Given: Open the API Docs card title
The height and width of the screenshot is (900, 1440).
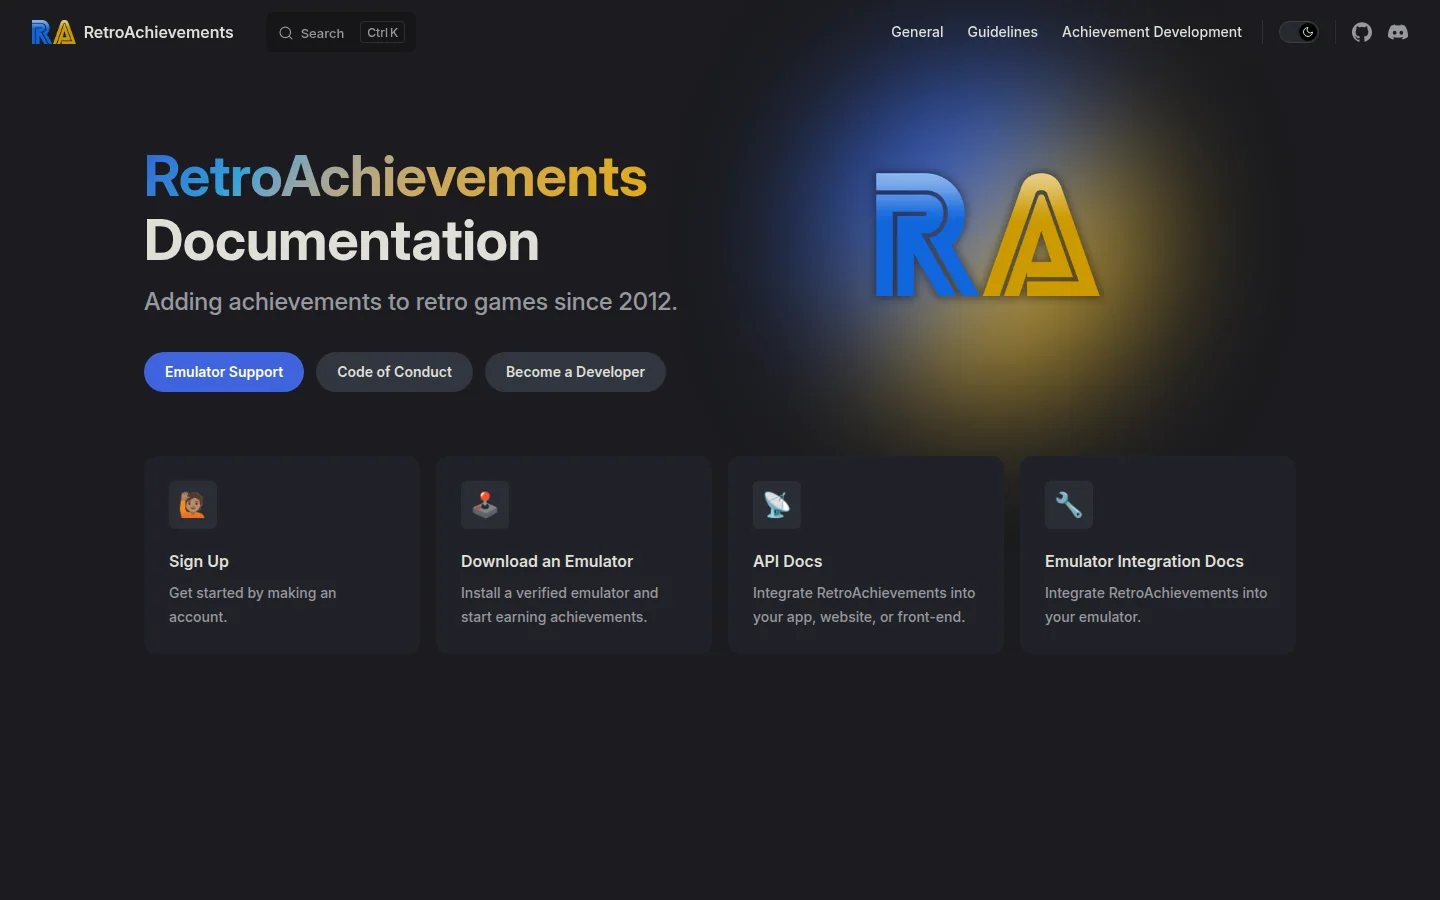Looking at the screenshot, I should point(787,561).
